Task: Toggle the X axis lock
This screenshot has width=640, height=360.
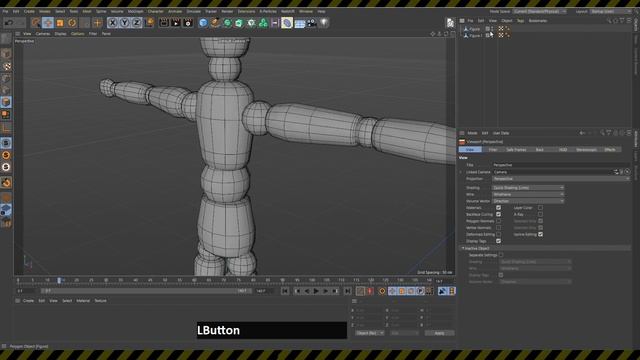Action: (113, 23)
